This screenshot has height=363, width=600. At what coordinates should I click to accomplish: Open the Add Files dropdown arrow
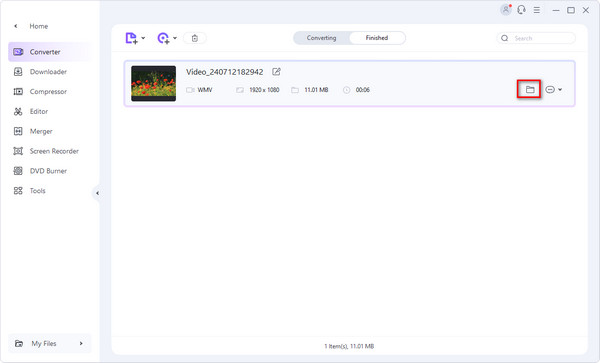(143, 38)
